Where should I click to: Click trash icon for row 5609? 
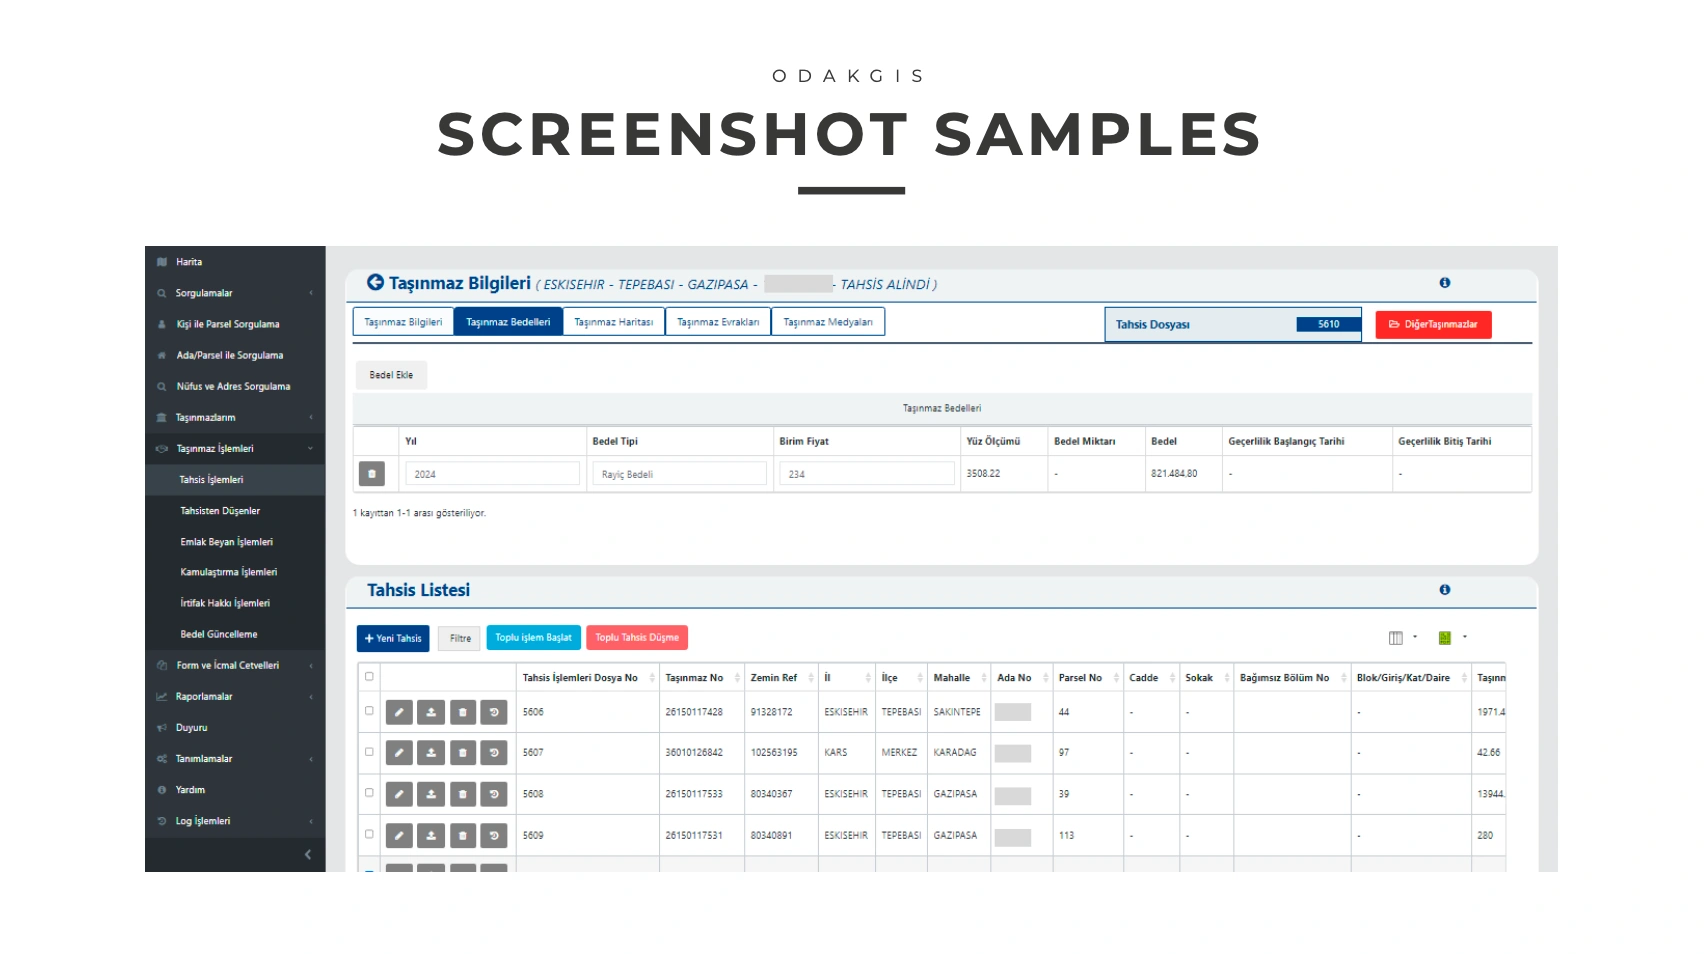463,835
